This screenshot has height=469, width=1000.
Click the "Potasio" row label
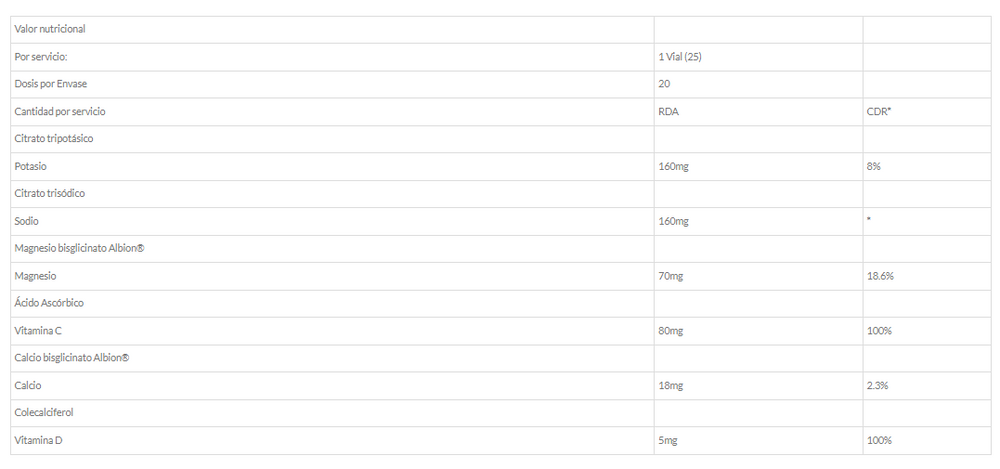click(31, 166)
